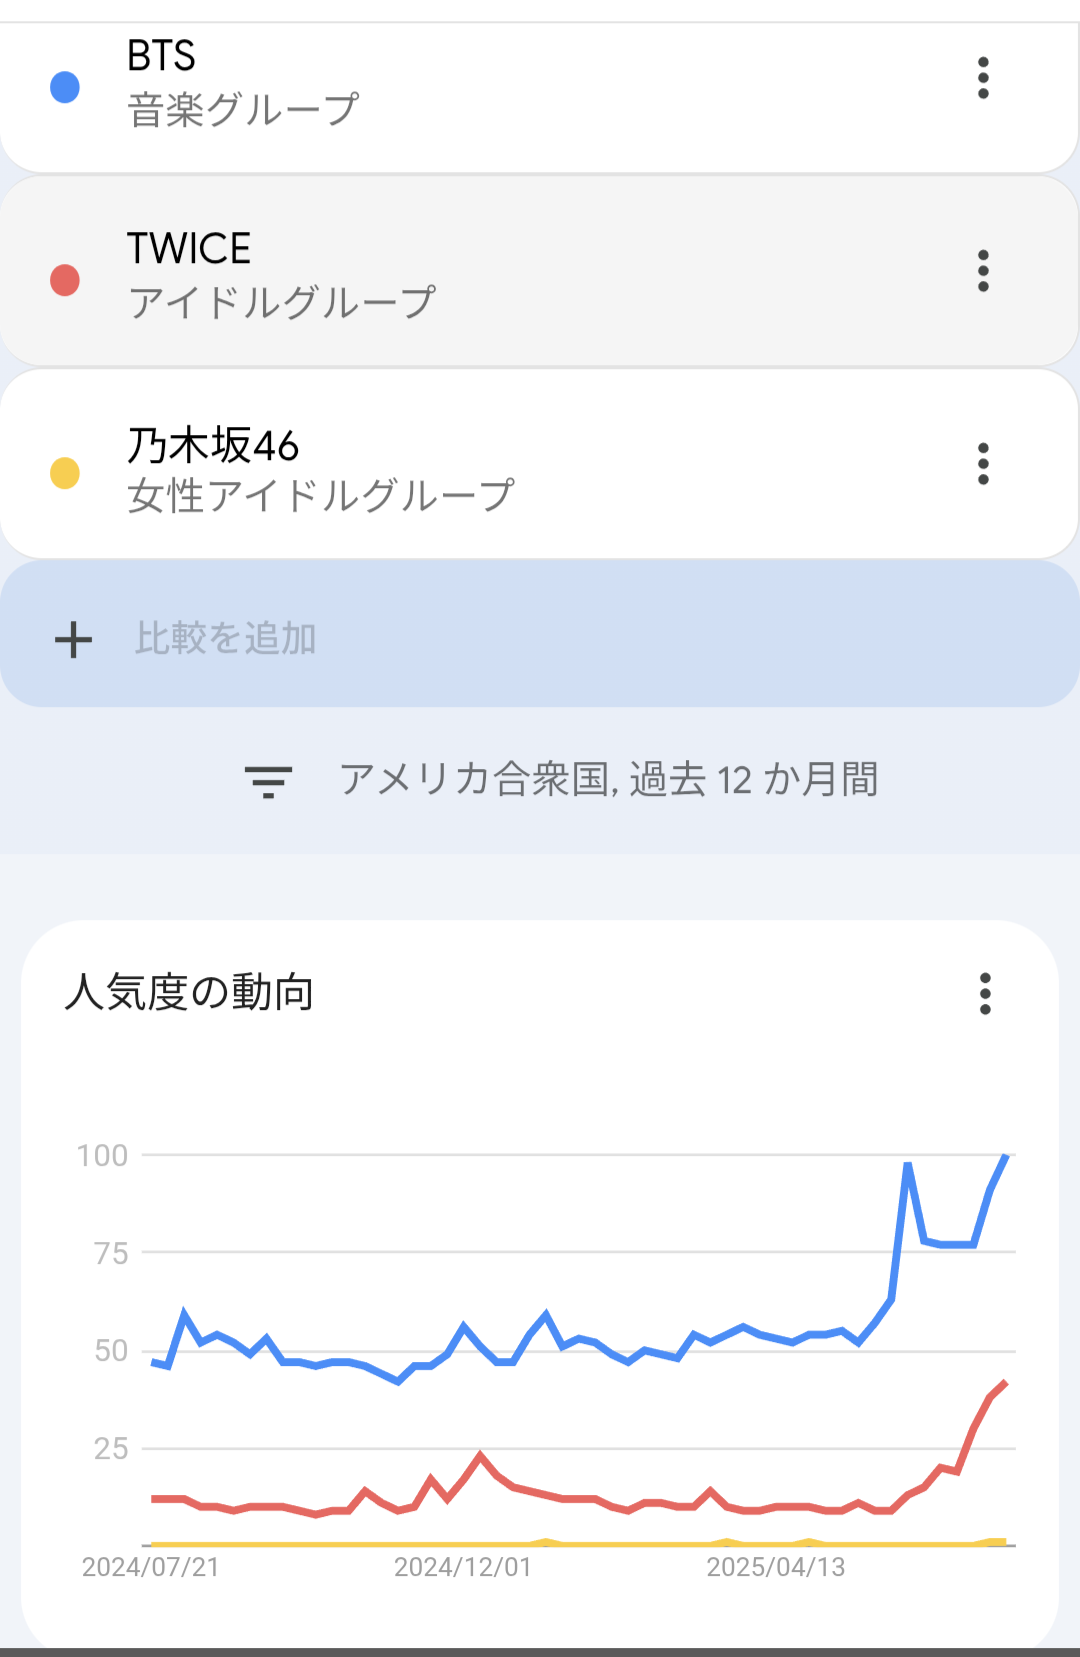
Task: Click the plus icon to add comparison
Action: 73,639
